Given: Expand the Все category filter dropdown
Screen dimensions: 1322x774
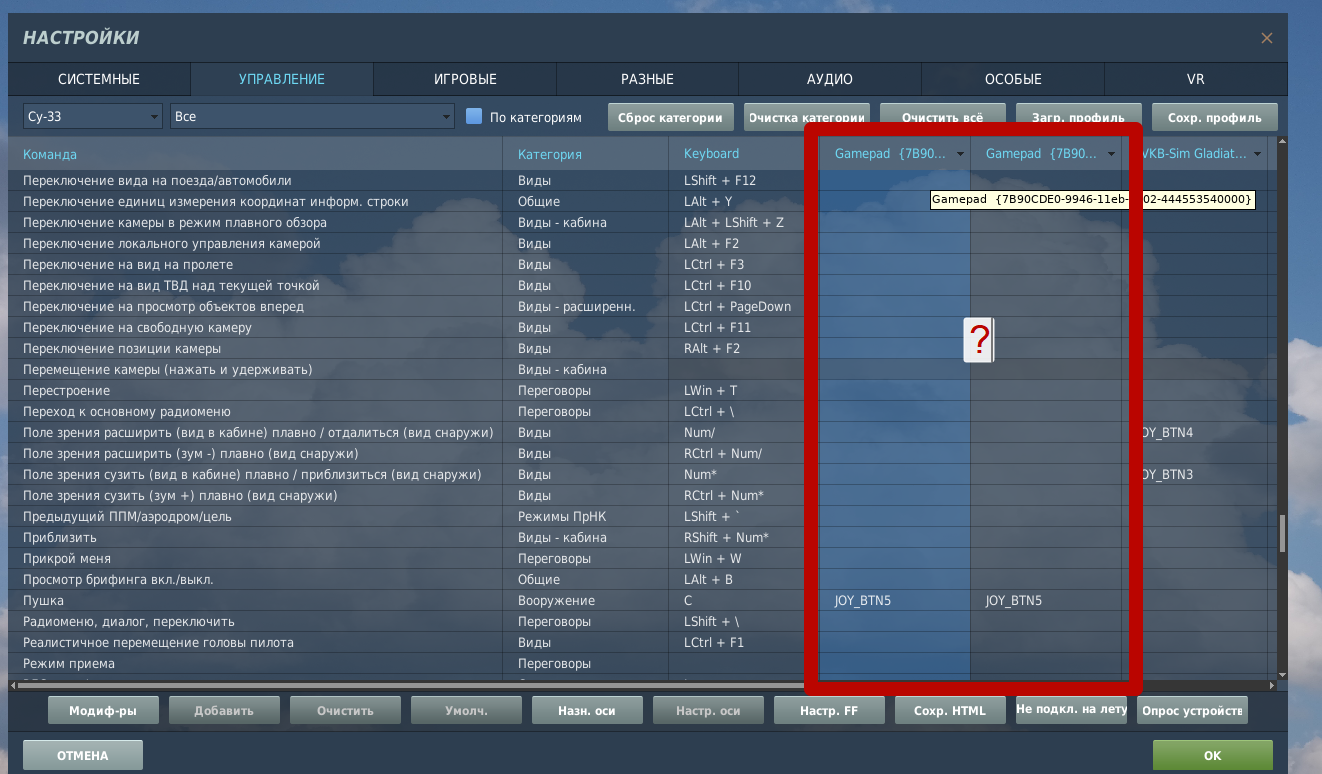Looking at the screenshot, I should [x=312, y=116].
